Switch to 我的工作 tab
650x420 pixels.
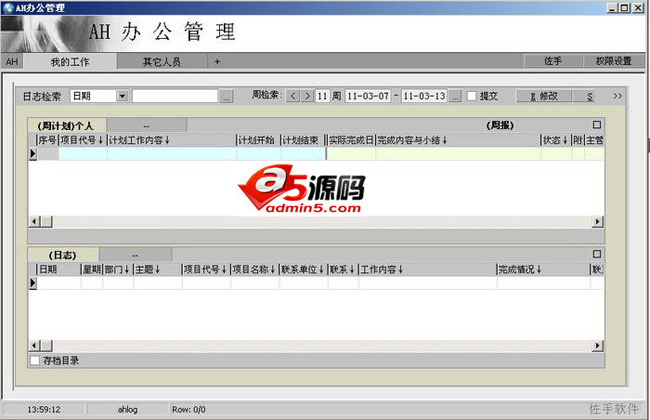(x=70, y=62)
